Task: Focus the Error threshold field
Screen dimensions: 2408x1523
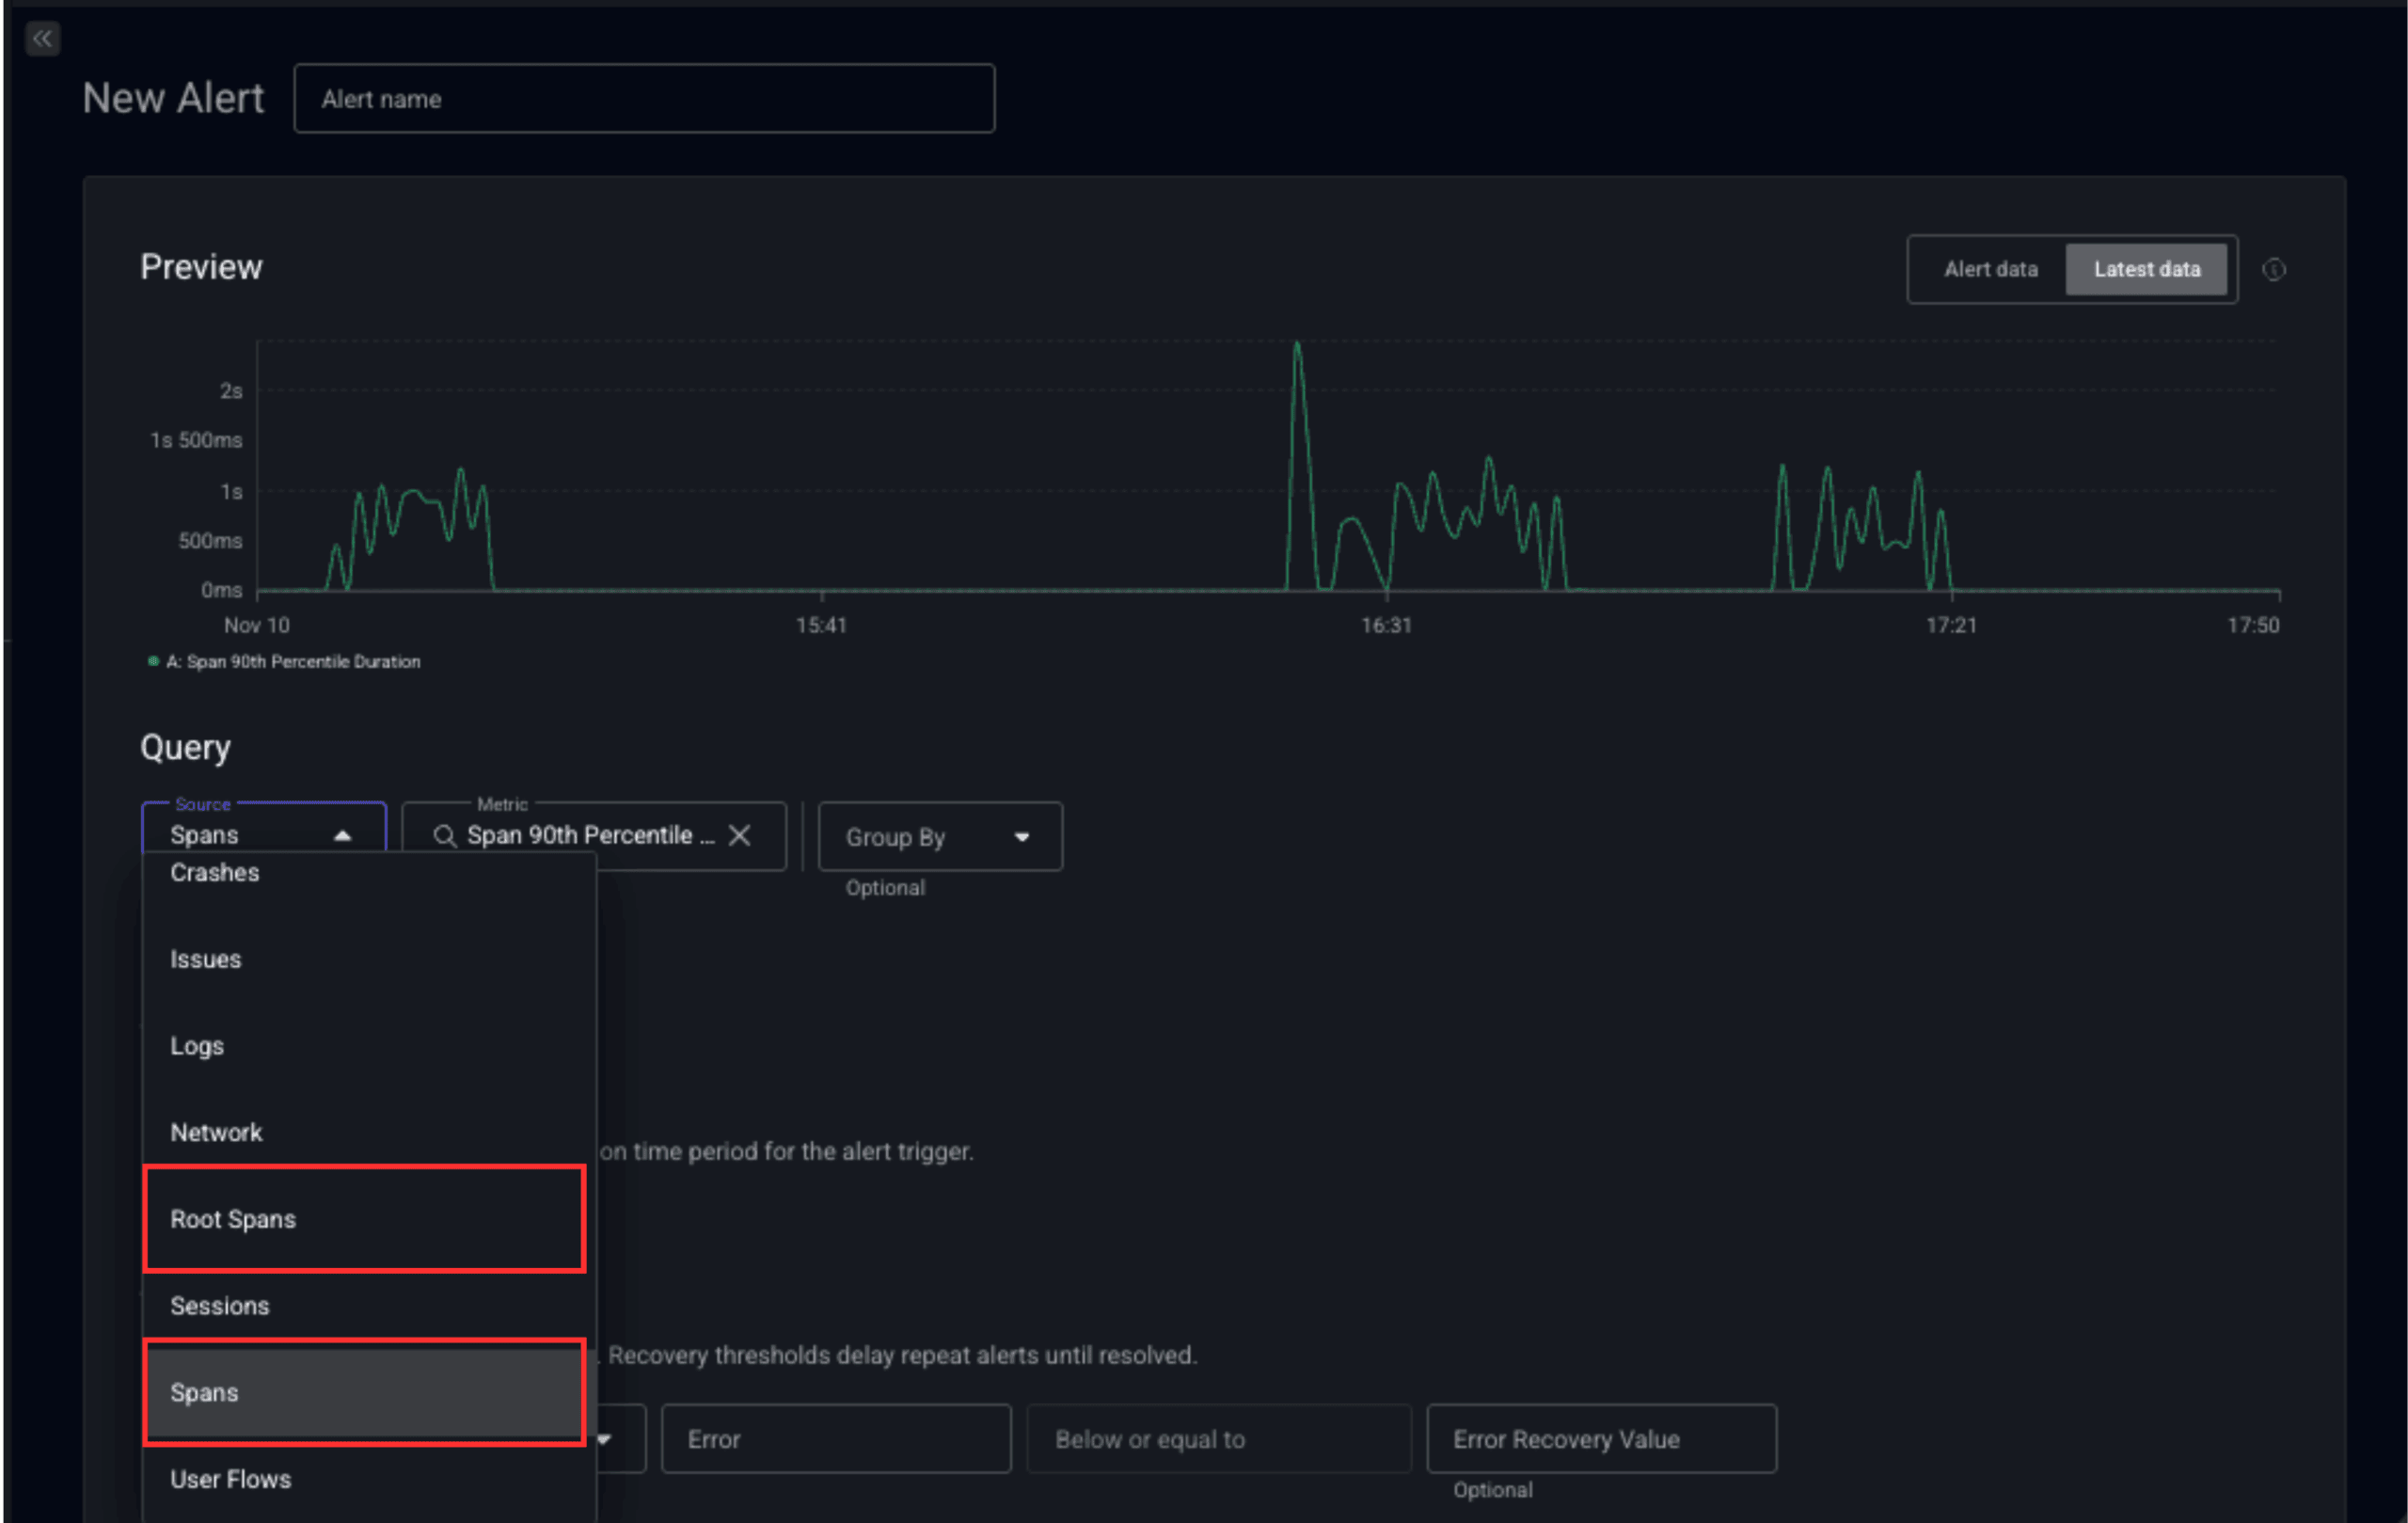Action: pyautogui.click(x=836, y=1439)
